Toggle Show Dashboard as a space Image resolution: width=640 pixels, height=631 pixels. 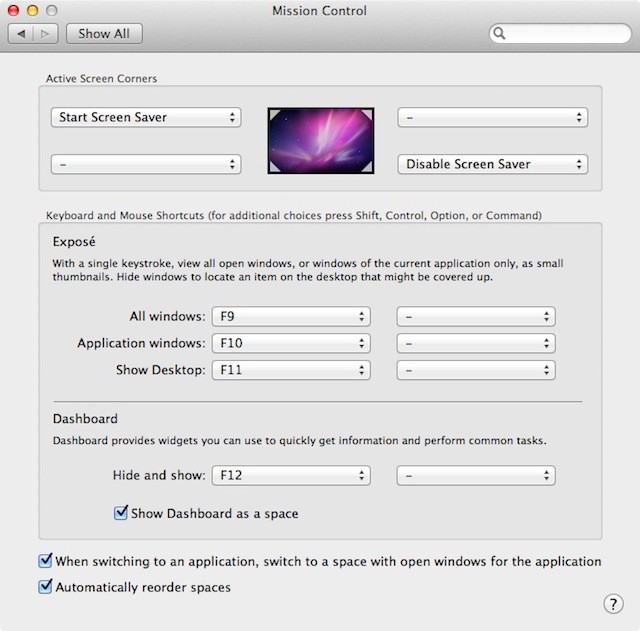click(122, 513)
